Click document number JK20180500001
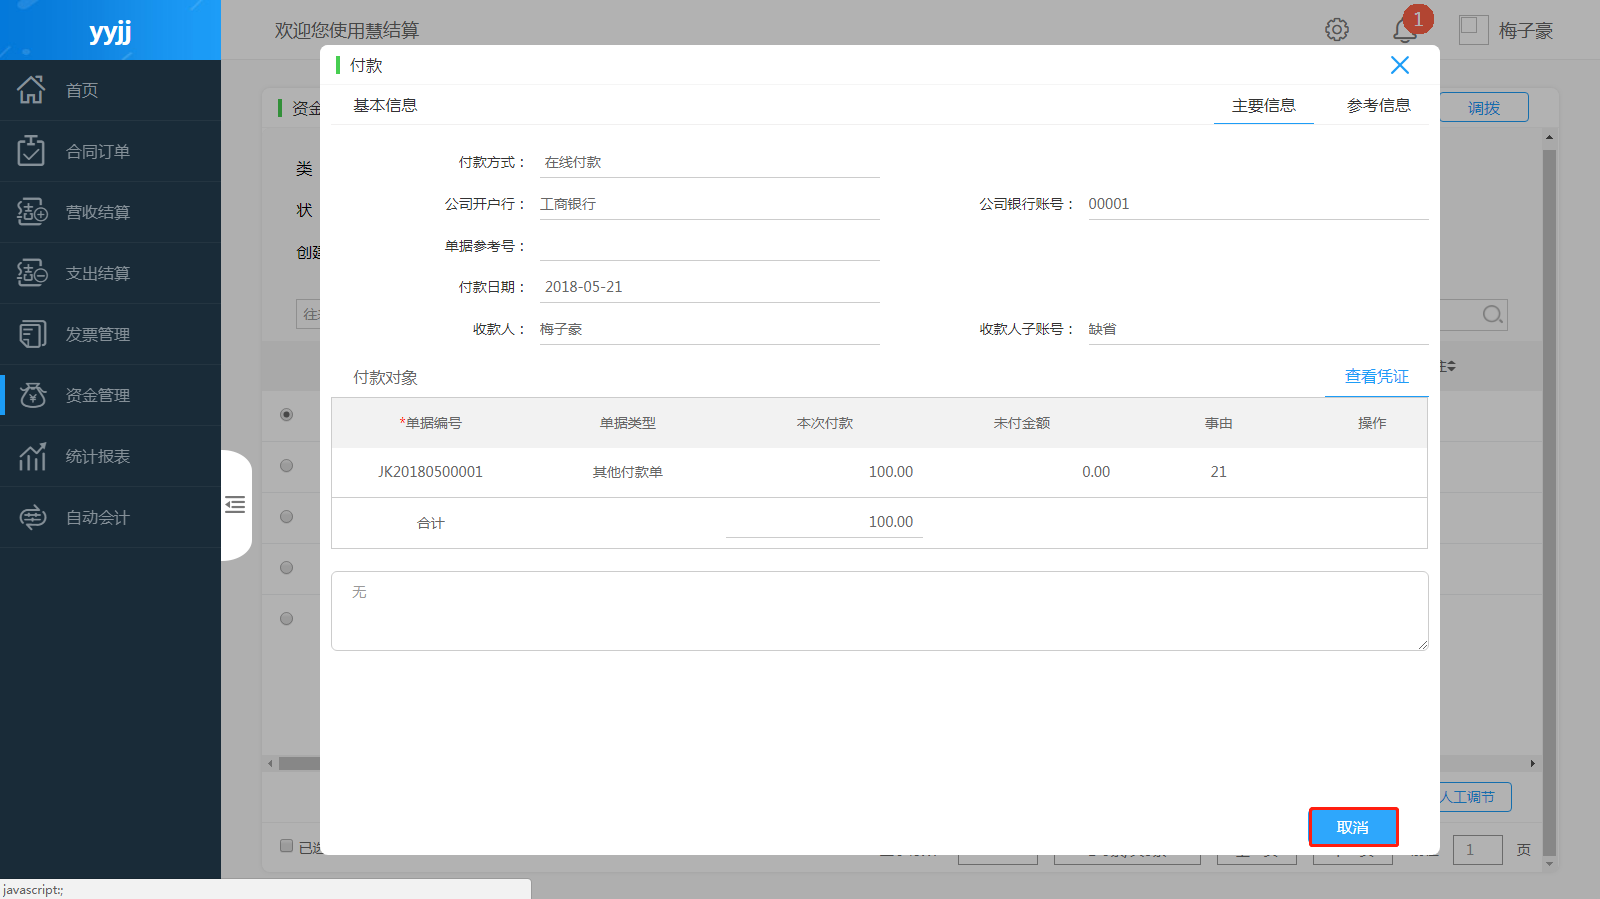Screen dimensions: 1600x899 coord(430,472)
